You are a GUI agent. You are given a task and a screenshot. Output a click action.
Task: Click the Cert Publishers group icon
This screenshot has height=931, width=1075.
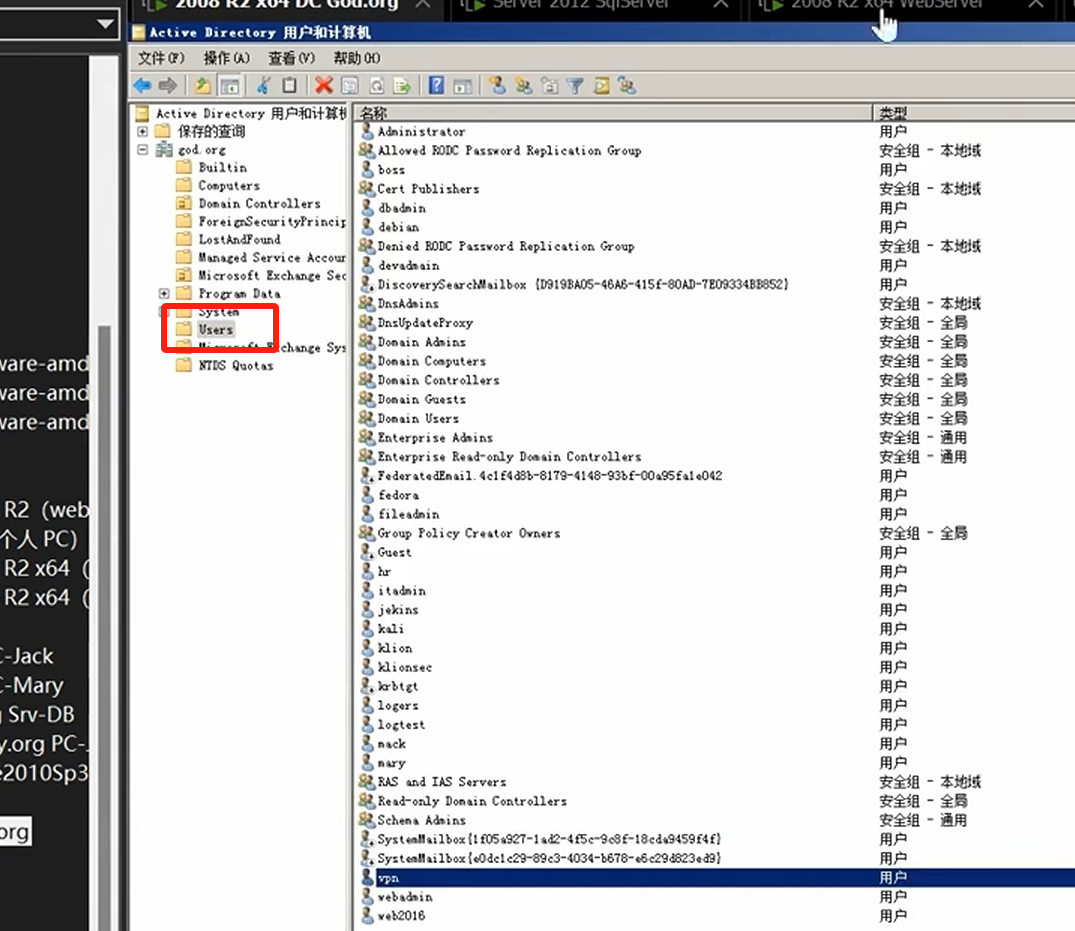(x=367, y=188)
